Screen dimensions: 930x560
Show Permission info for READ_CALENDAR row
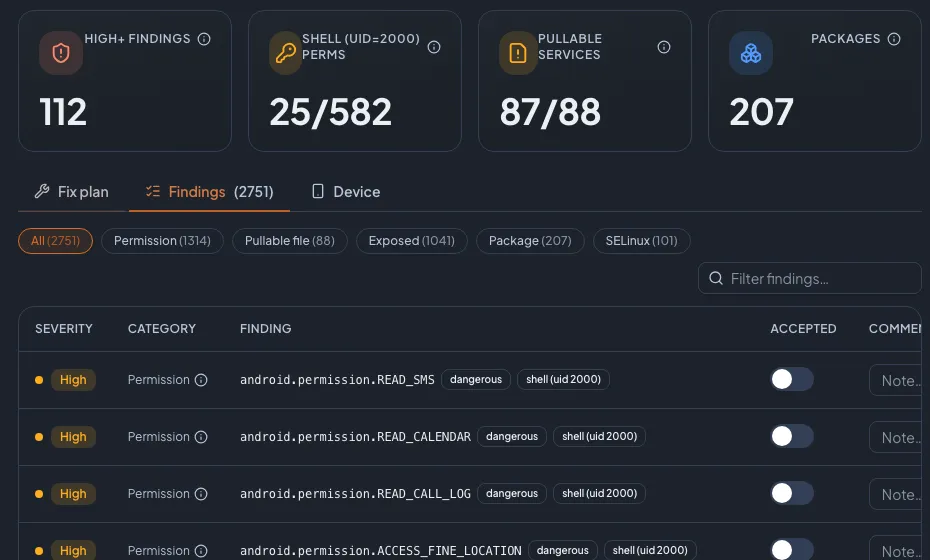point(201,437)
